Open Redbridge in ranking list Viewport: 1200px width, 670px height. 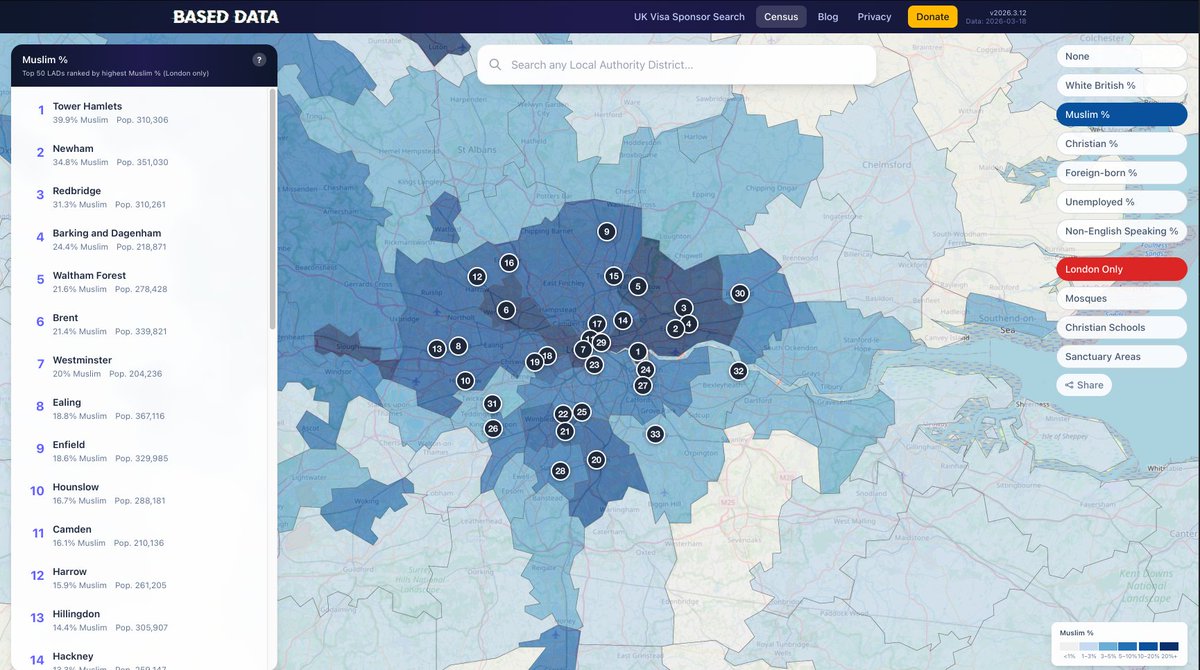click(x=140, y=197)
